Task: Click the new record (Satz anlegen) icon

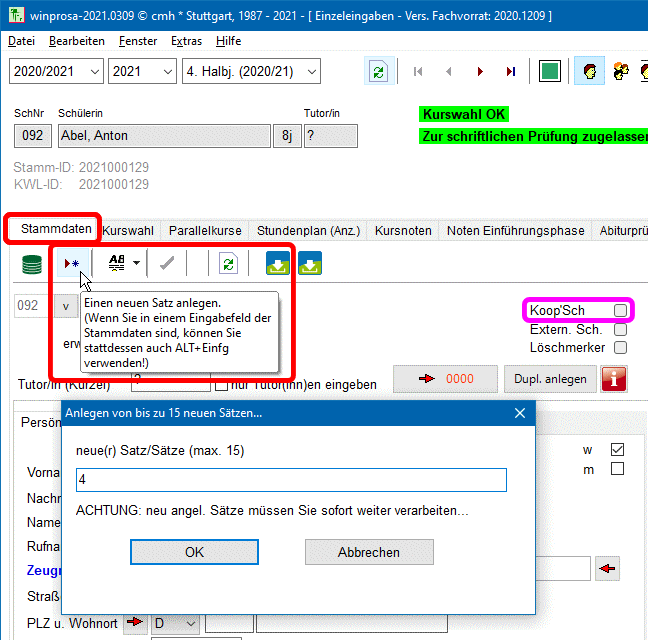Action: coord(71,263)
